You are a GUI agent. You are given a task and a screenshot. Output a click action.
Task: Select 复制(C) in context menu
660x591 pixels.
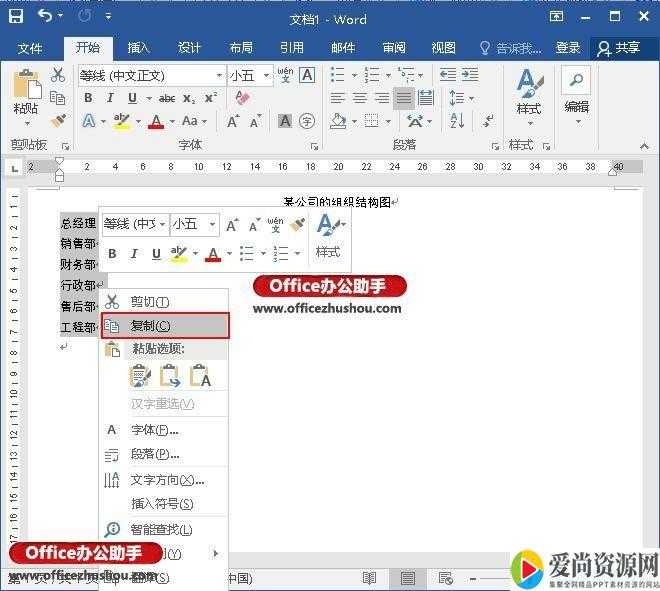point(165,325)
